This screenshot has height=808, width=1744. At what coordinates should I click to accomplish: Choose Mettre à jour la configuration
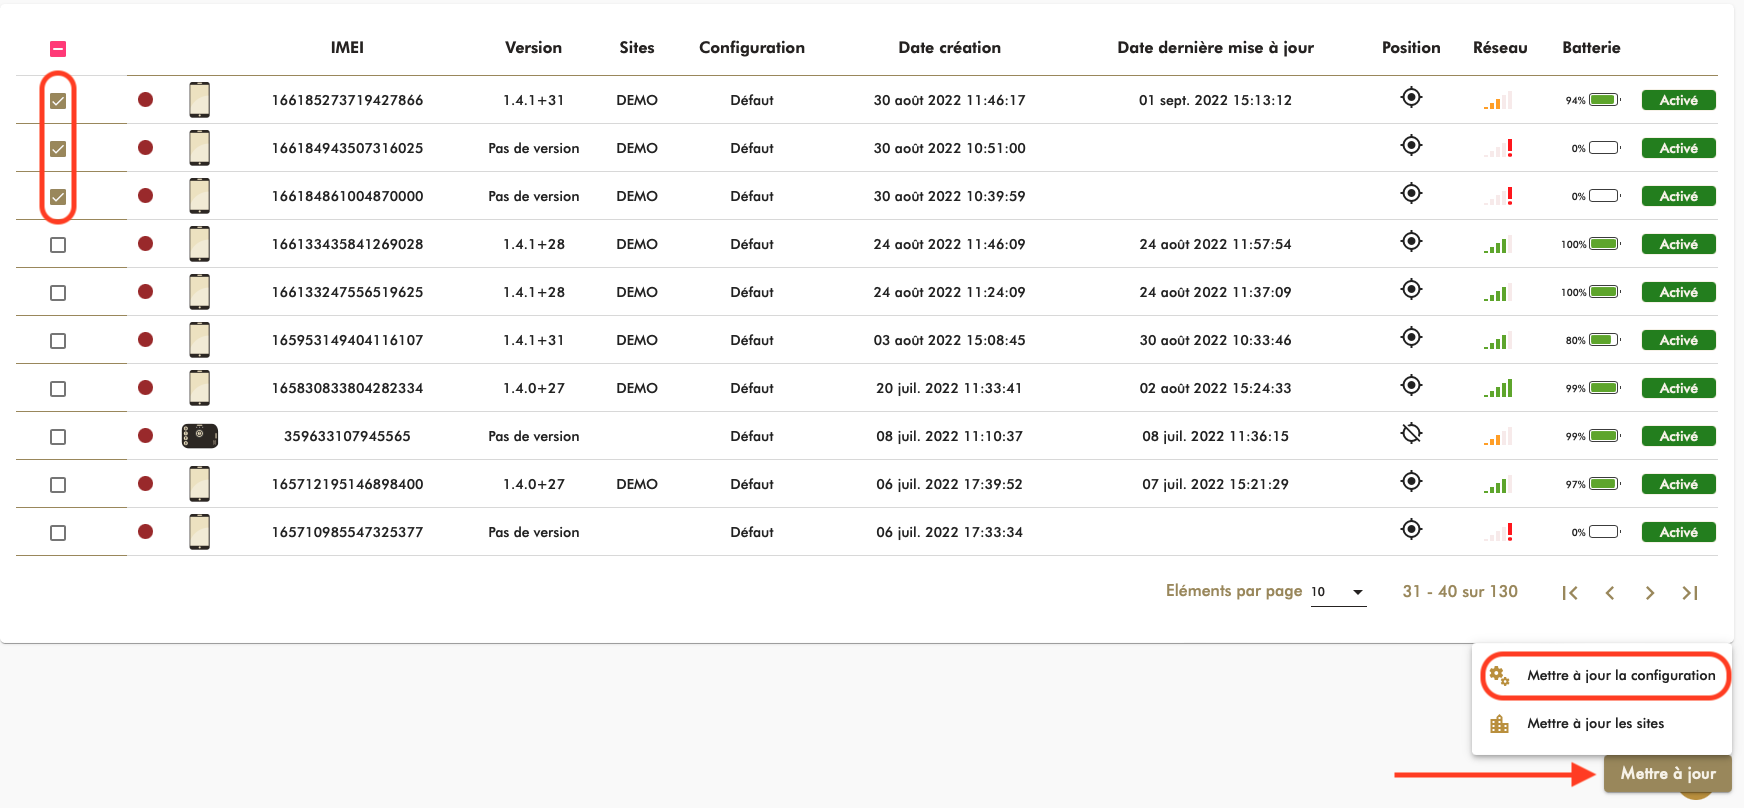coord(1620,676)
